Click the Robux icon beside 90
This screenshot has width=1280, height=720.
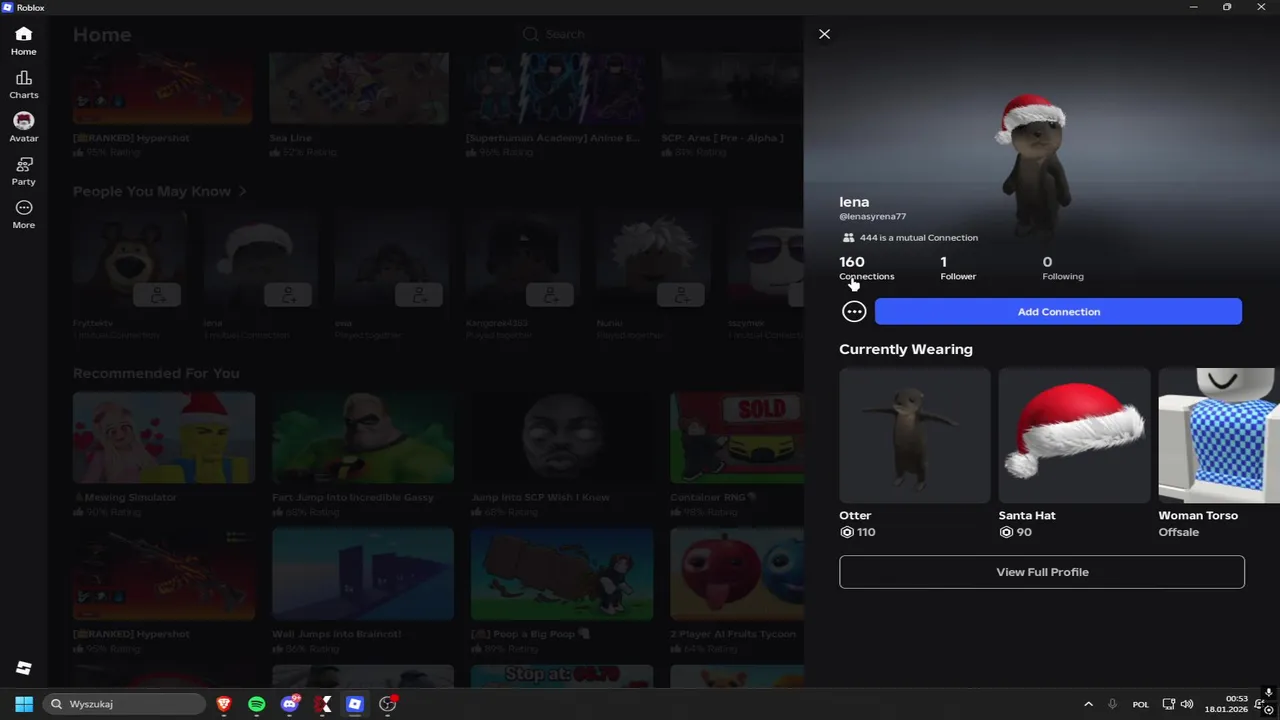pyautogui.click(x=1006, y=532)
